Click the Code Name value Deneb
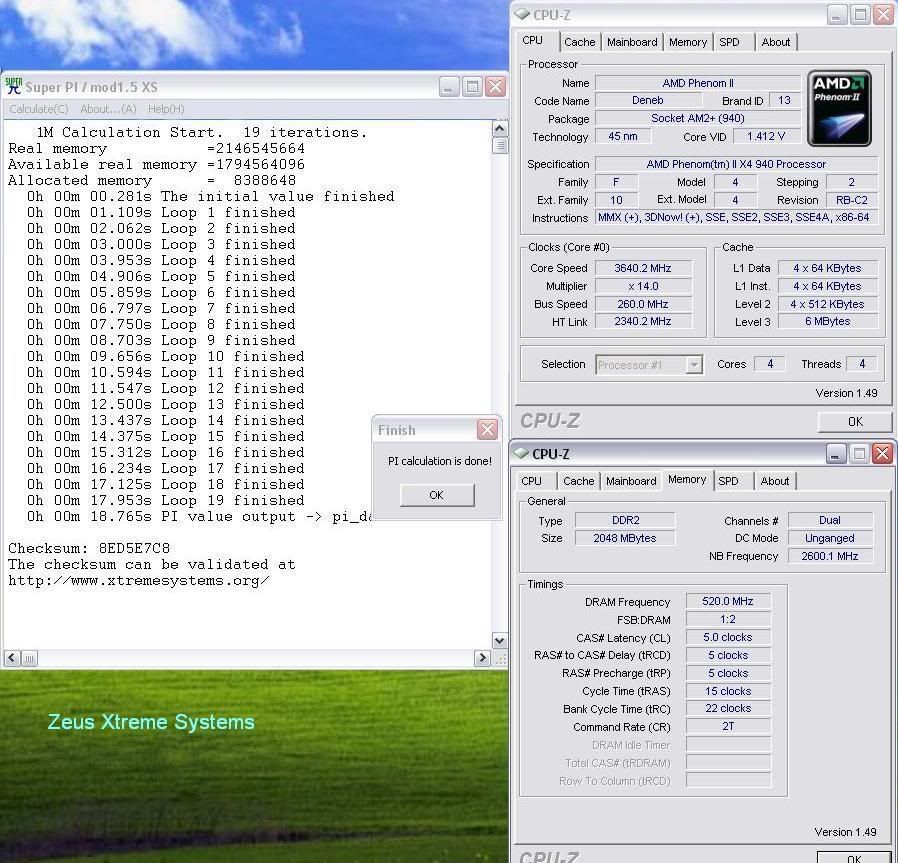Image resolution: width=898 pixels, height=863 pixels. [x=648, y=100]
